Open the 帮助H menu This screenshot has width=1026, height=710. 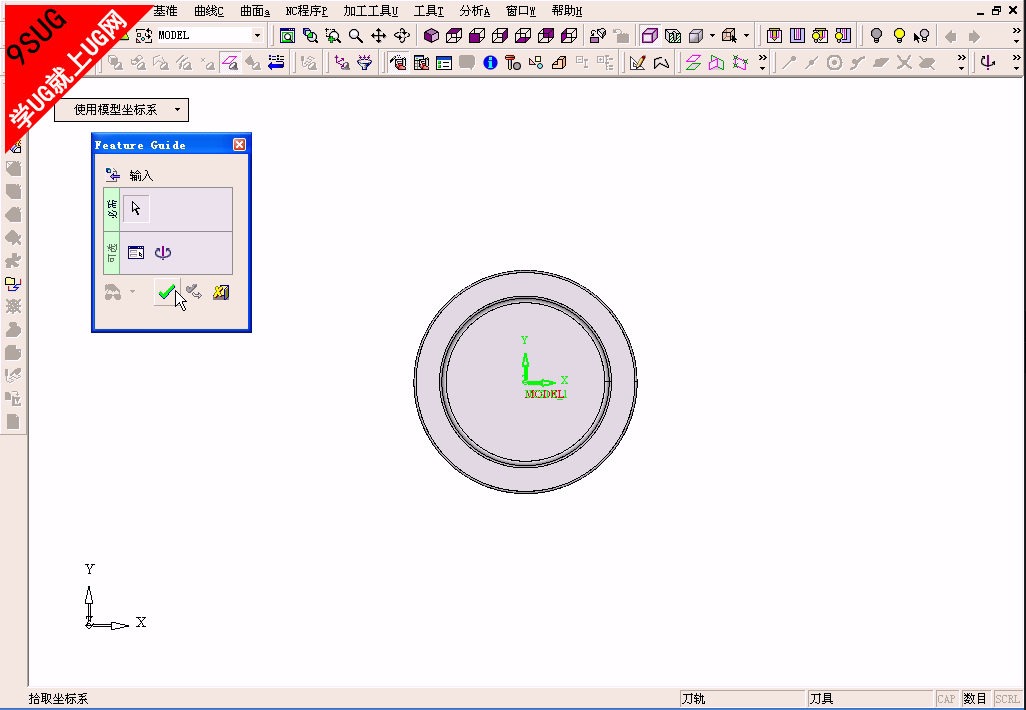[x=567, y=11]
